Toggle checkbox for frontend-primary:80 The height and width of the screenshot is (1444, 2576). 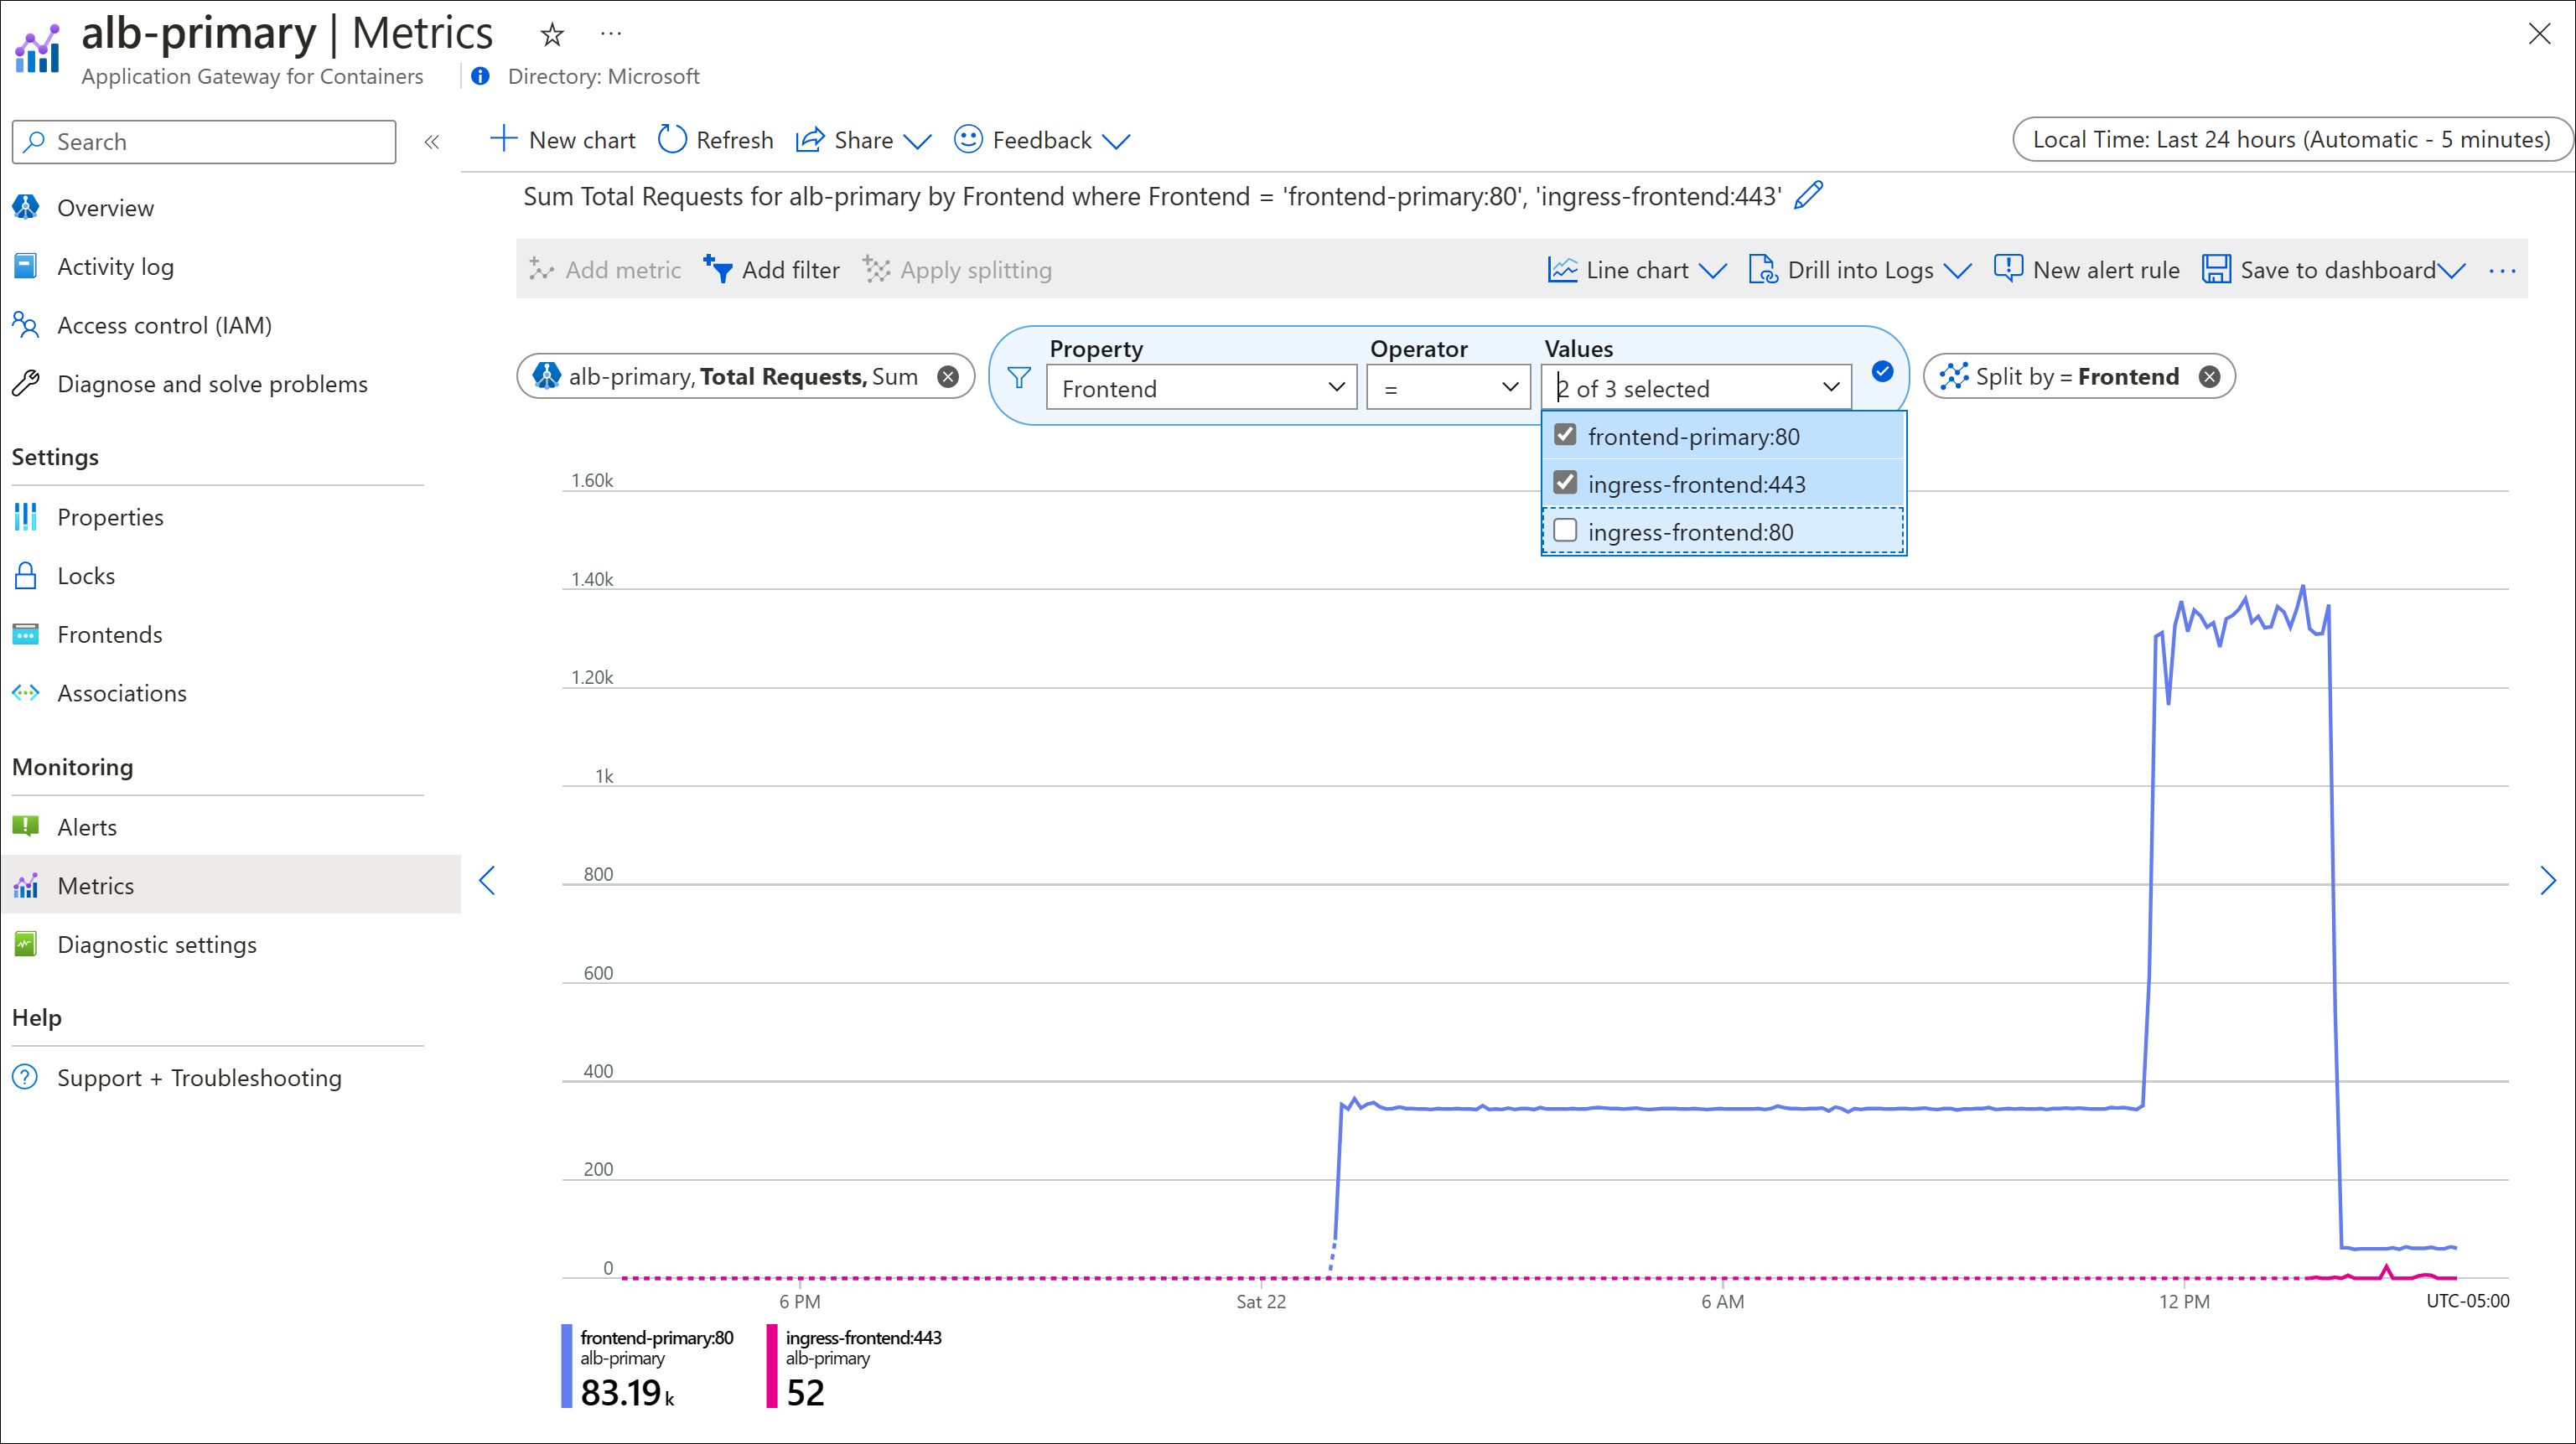[1564, 435]
